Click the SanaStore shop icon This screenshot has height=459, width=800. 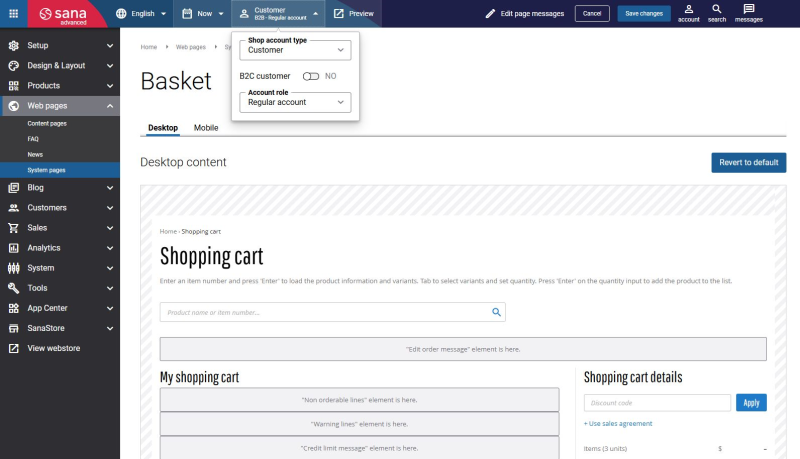point(14,328)
